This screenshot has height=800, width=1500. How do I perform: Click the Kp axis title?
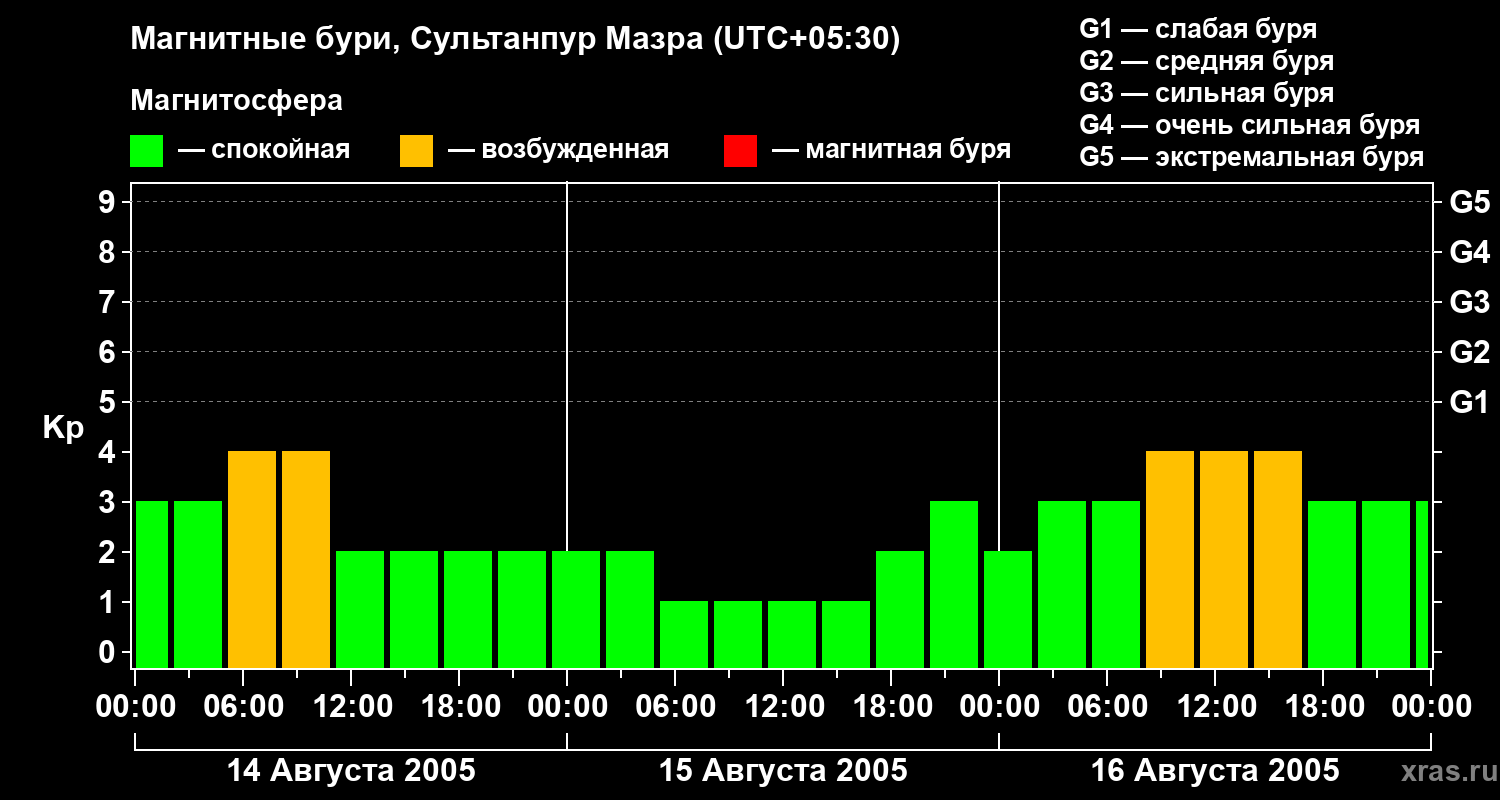[63, 428]
